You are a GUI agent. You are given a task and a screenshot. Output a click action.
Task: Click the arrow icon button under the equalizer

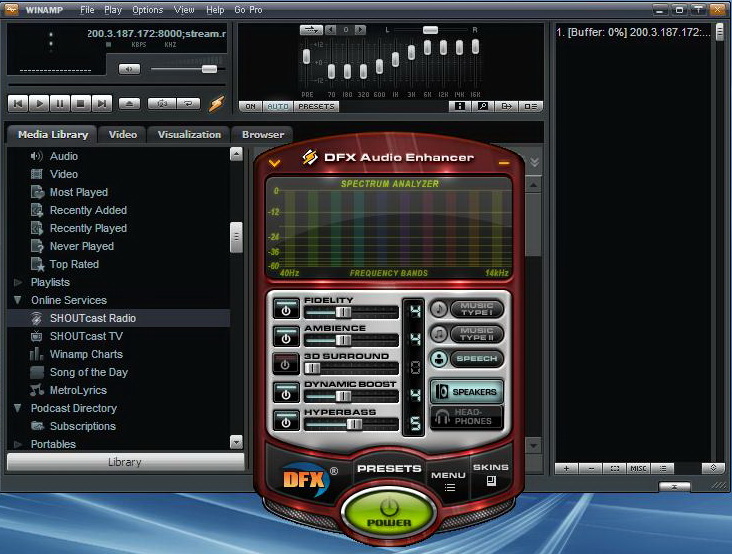[507, 106]
